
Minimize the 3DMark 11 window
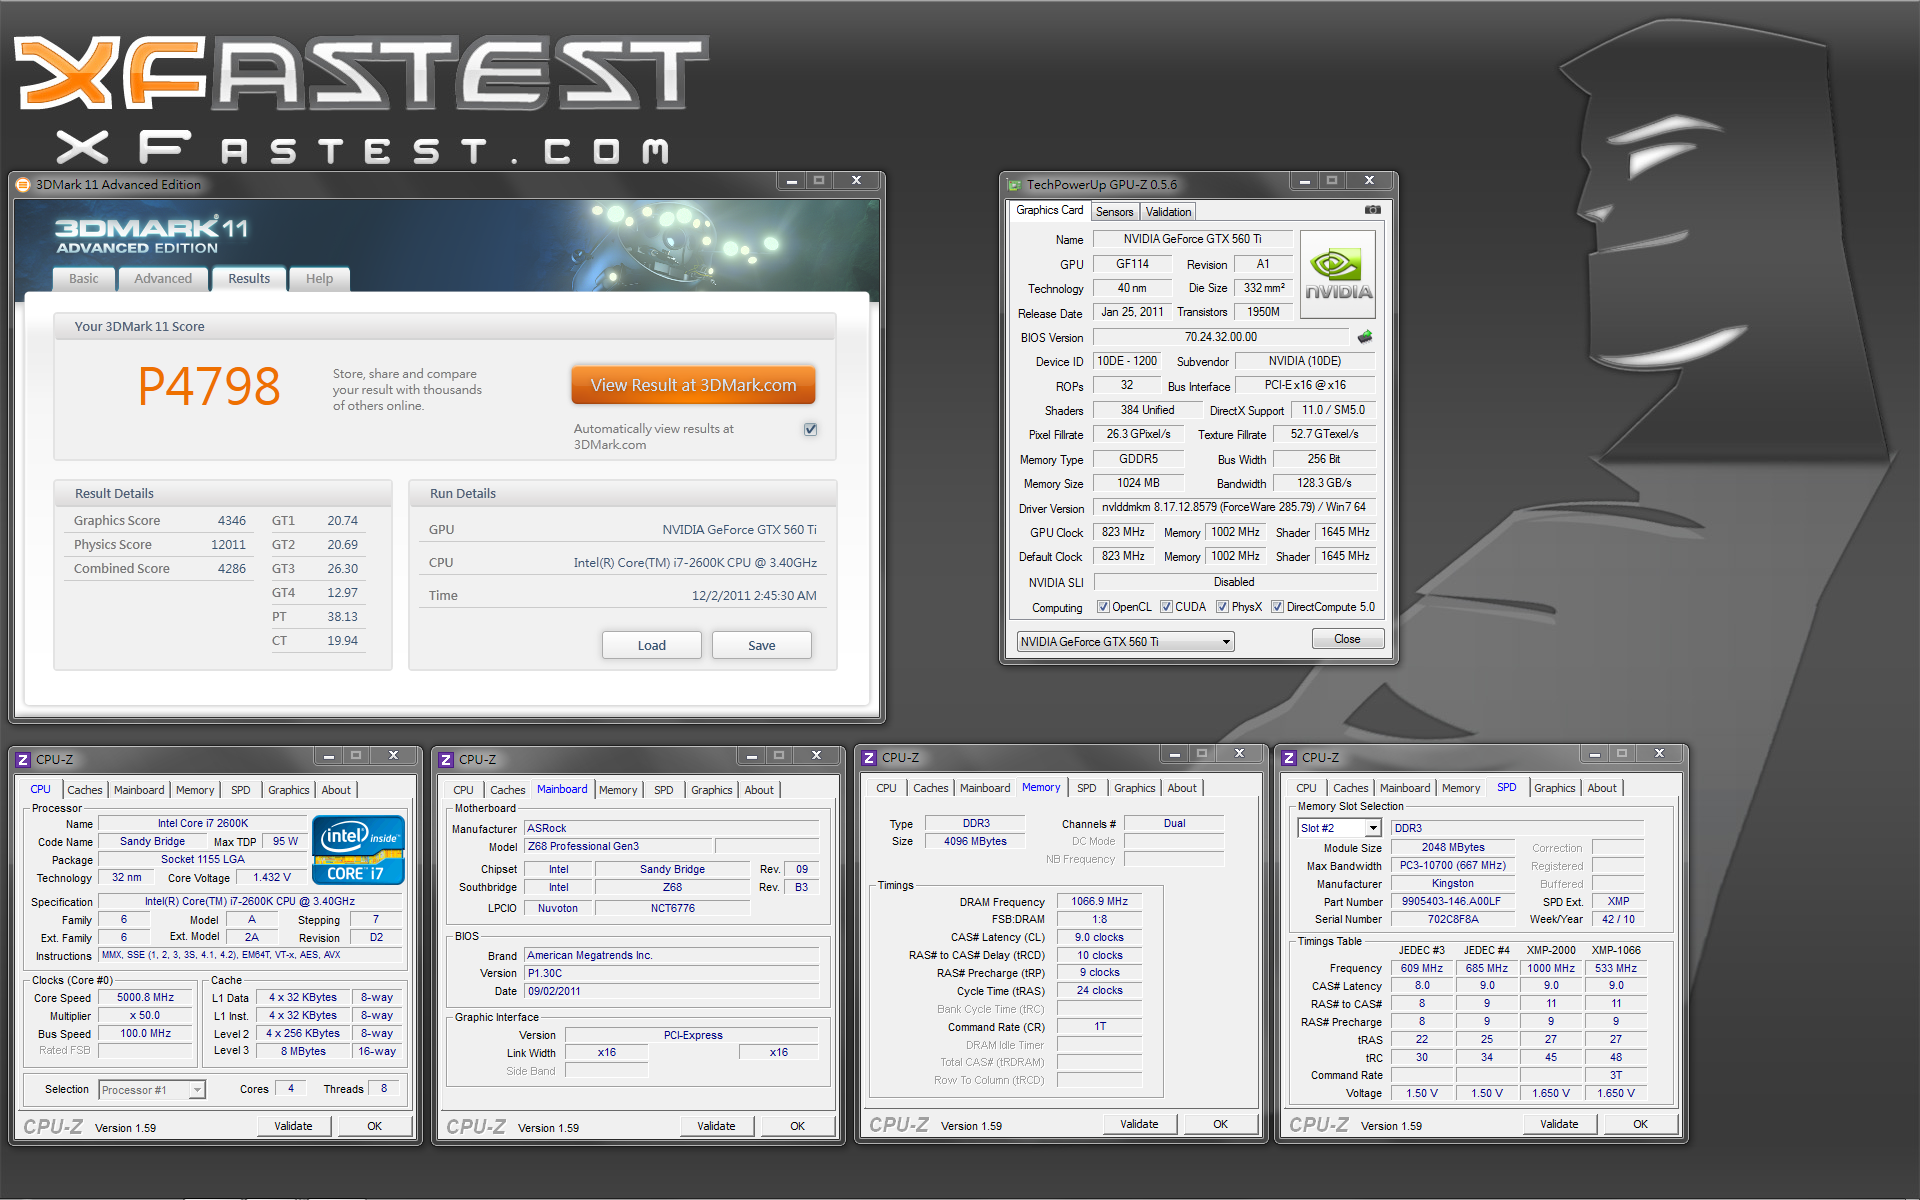pyautogui.click(x=791, y=181)
